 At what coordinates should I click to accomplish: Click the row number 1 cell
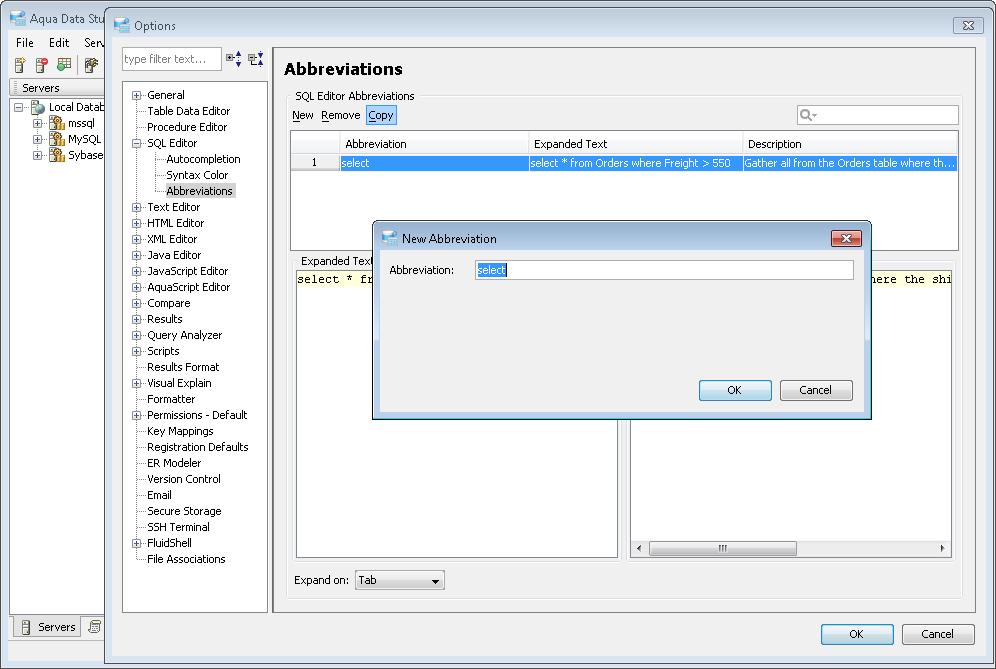(314, 163)
